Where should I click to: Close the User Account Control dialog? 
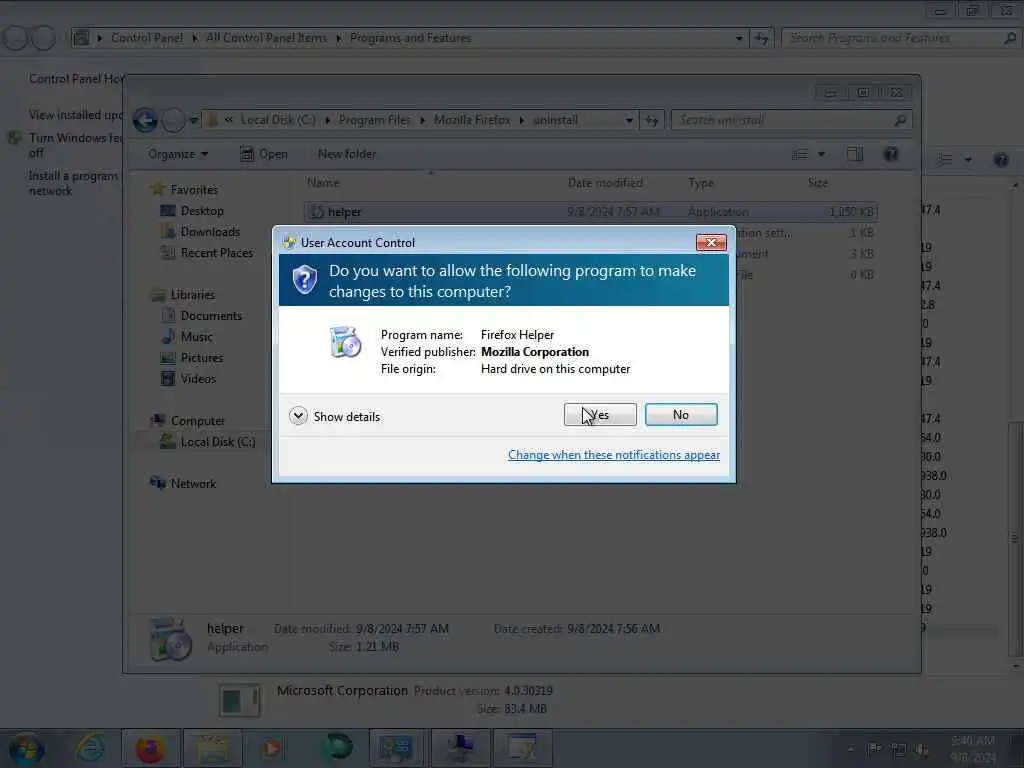pyautogui.click(x=711, y=242)
